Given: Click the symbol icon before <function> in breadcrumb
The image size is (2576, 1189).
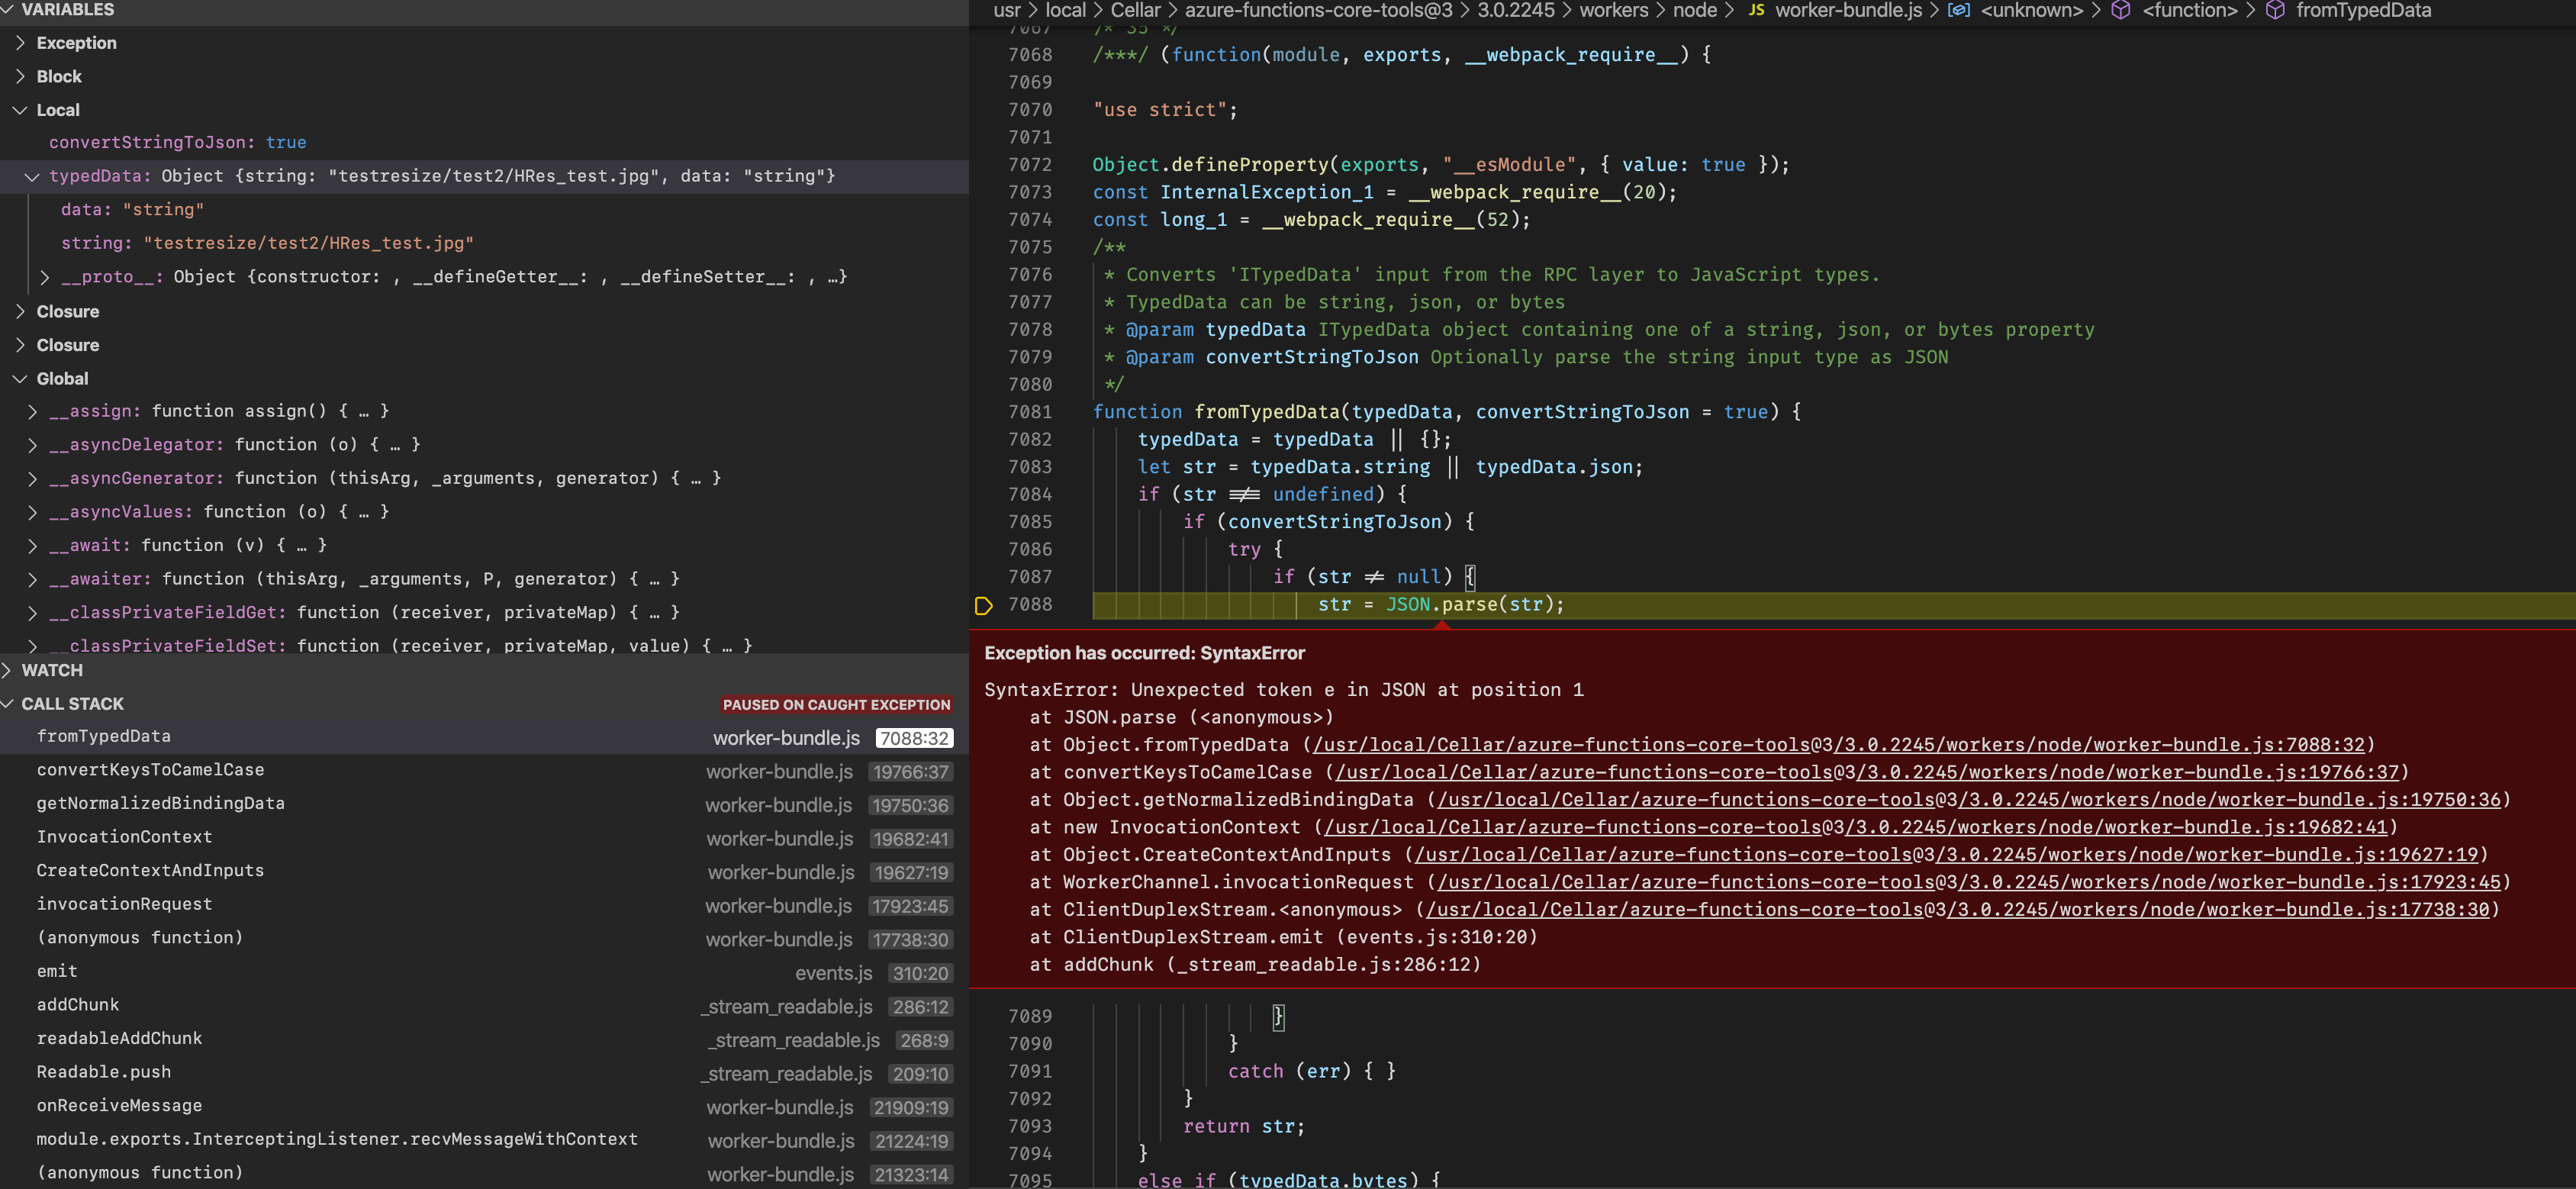Looking at the screenshot, I should coord(2120,11).
